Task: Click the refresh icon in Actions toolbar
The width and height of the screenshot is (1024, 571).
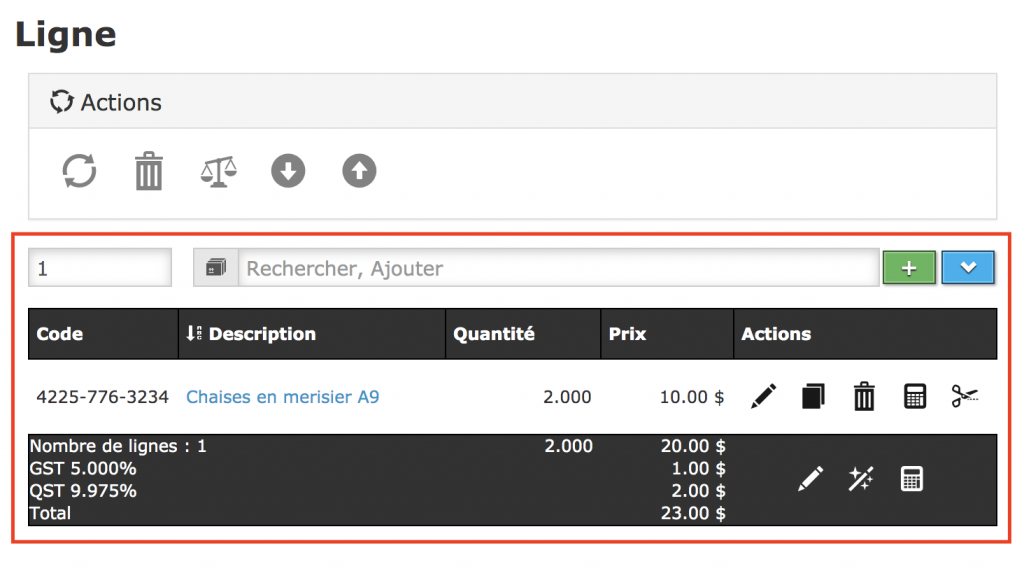Action: [80, 171]
